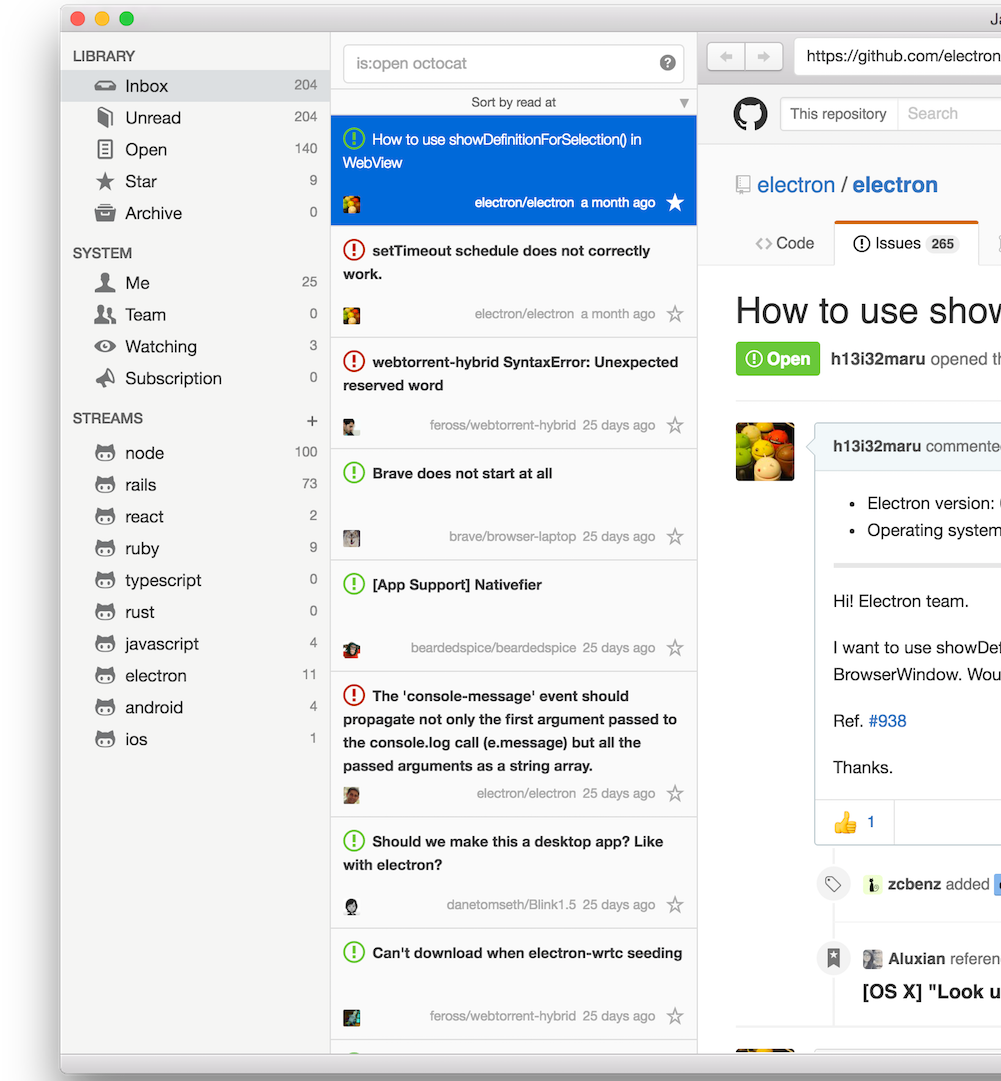
Task: Open the typescript stream
Action: click(x=195, y=580)
